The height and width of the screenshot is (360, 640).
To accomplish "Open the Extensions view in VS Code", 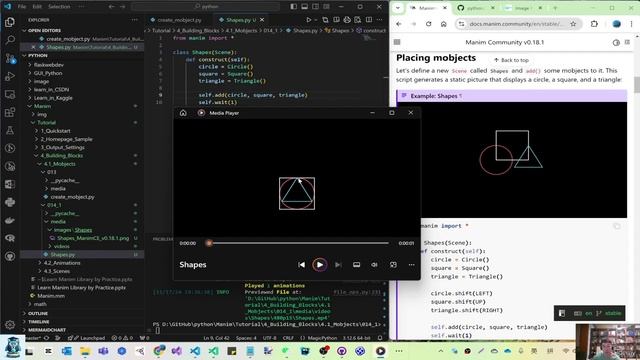I will (x=10, y=112).
